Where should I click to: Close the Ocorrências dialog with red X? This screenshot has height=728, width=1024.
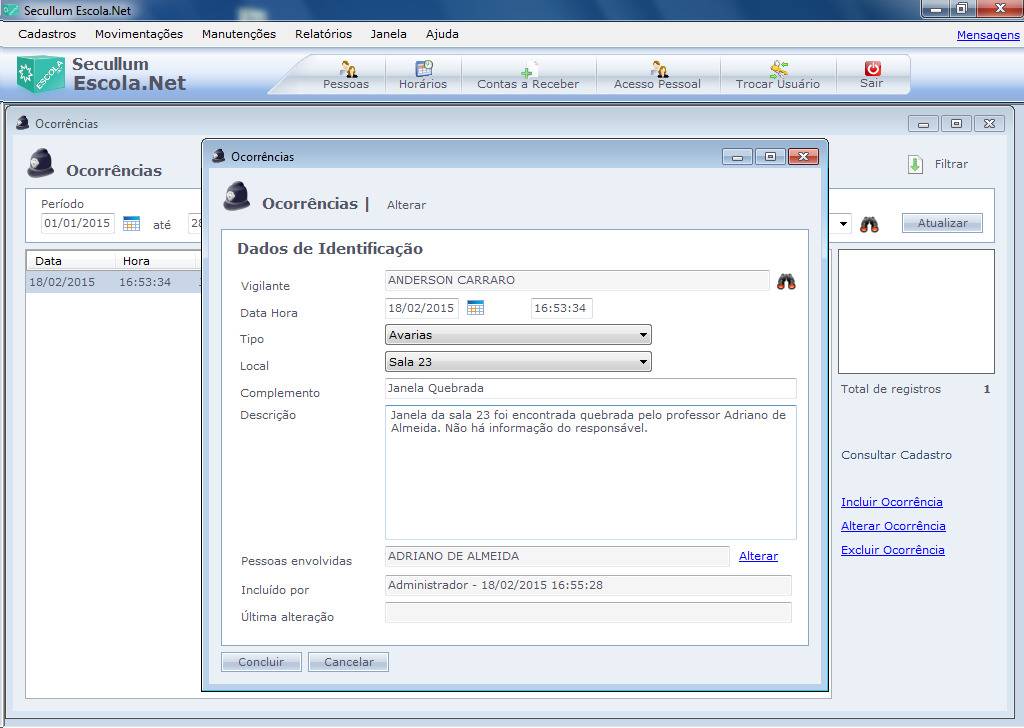(803, 157)
